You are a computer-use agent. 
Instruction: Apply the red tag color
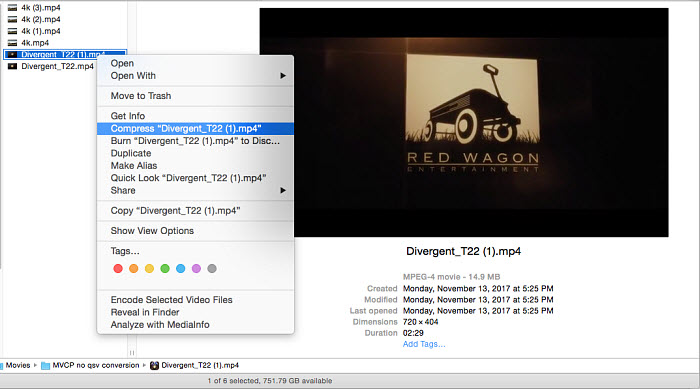click(118, 268)
